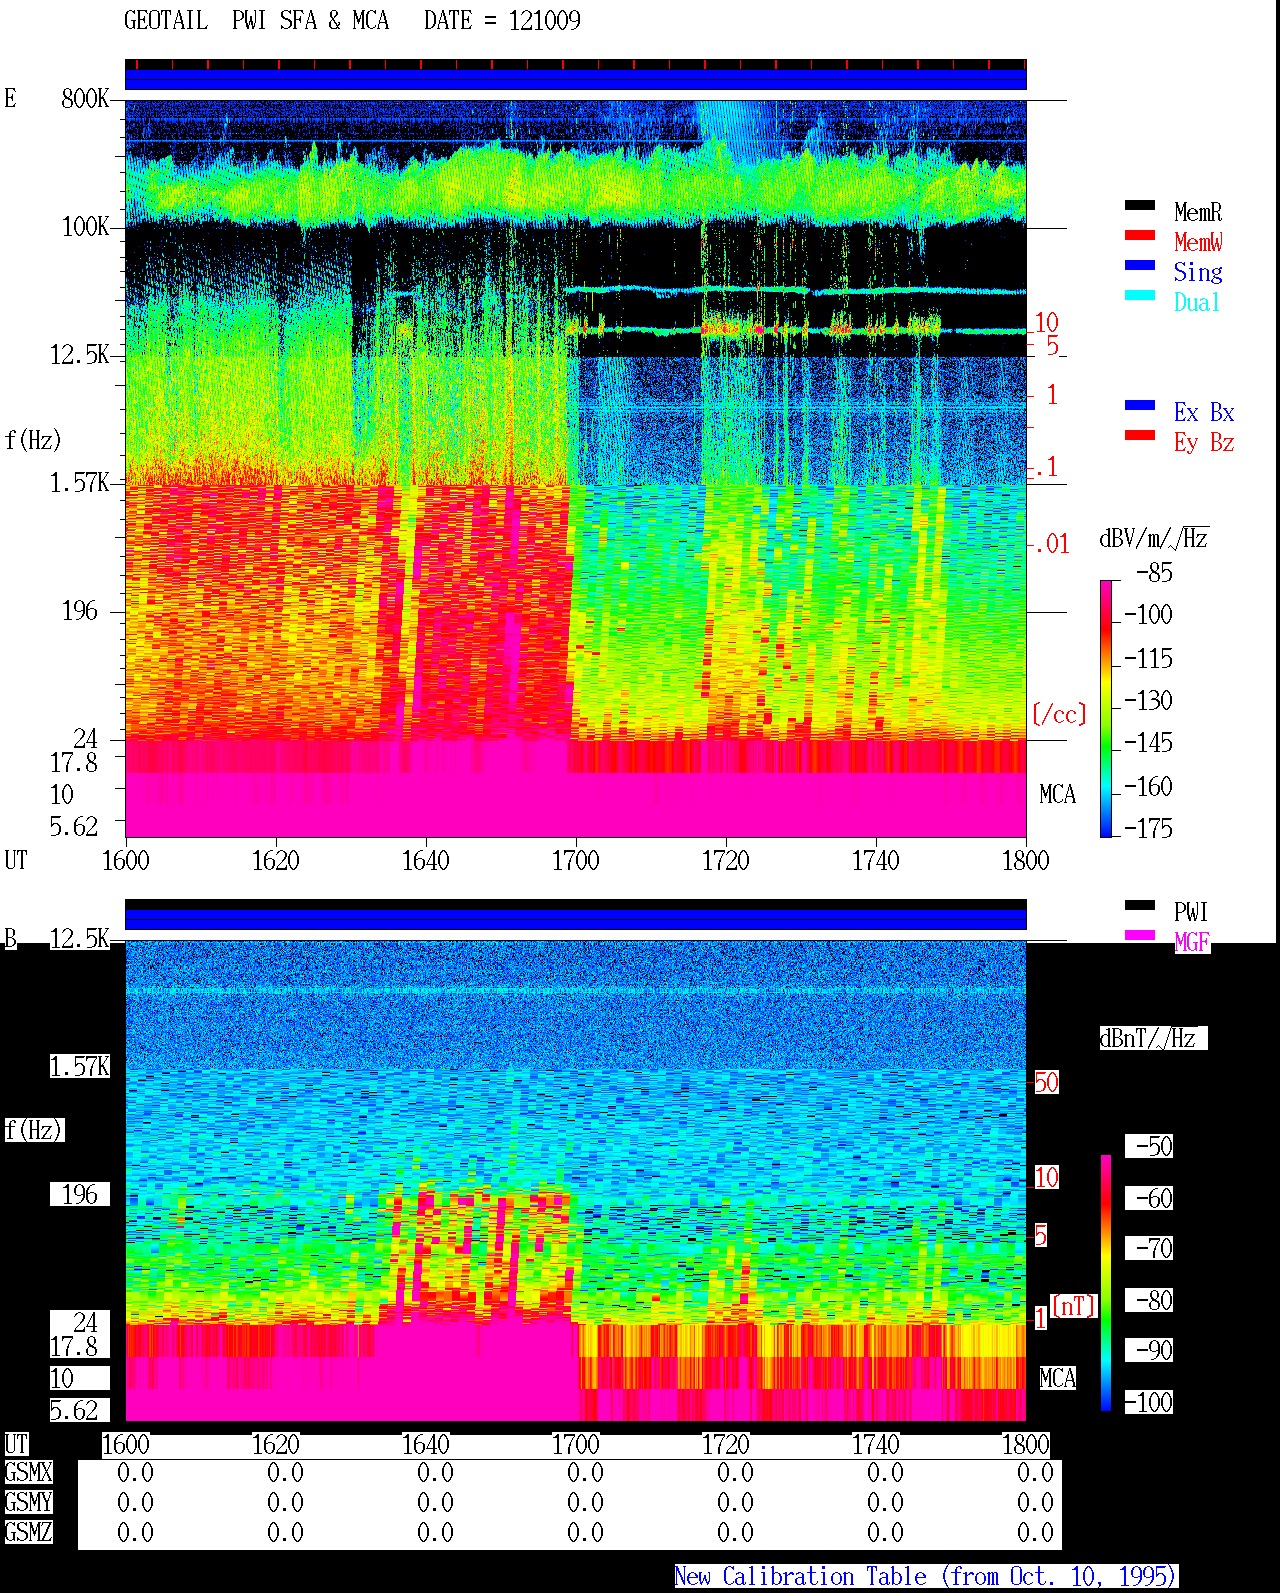Click the -145 color scale tick

pyautogui.click(x=1147, y=743)
